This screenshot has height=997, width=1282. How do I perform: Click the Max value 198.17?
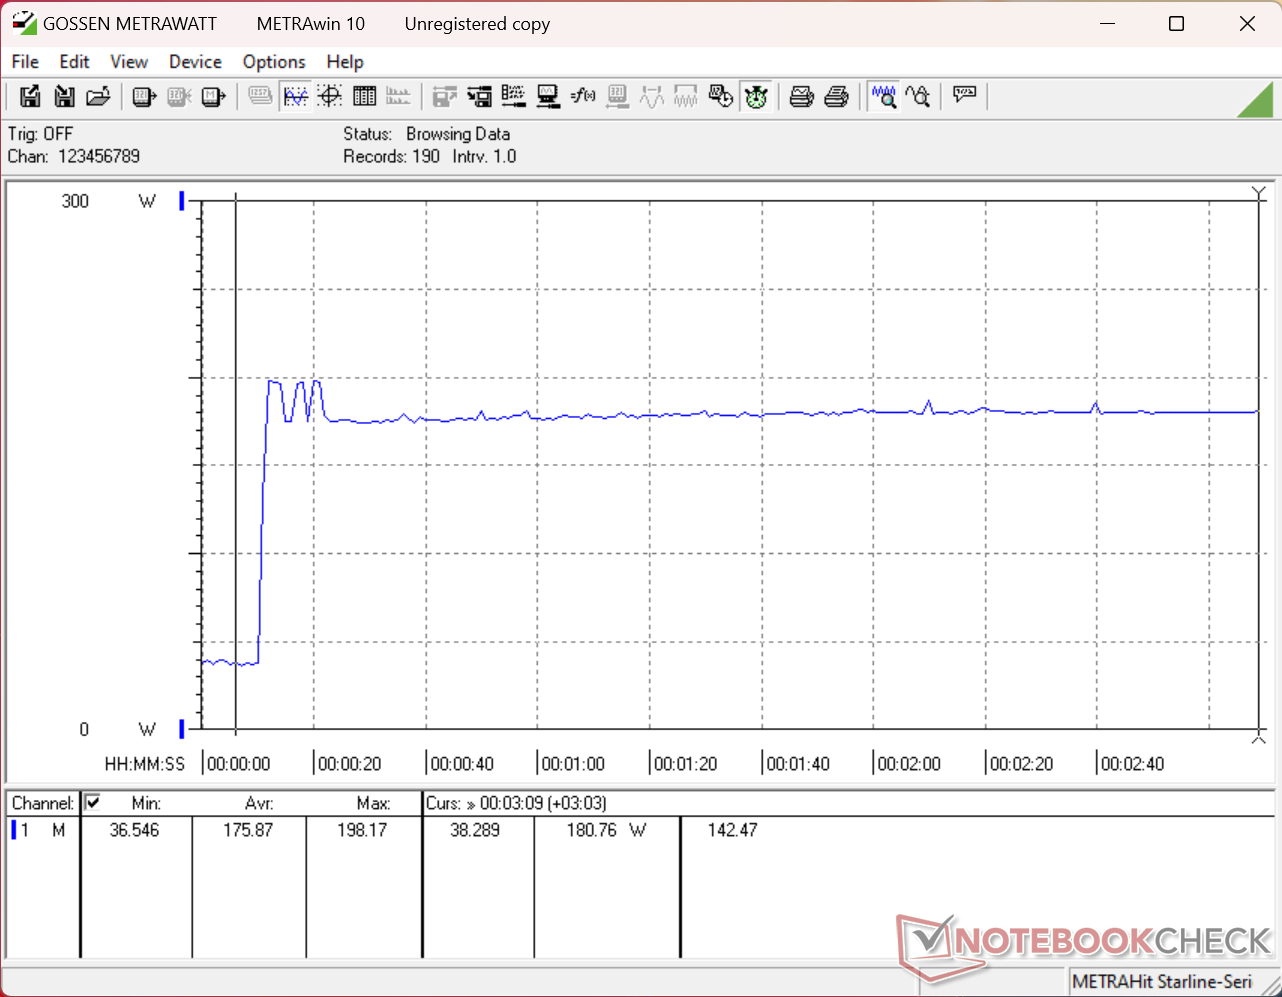(361, 830)
